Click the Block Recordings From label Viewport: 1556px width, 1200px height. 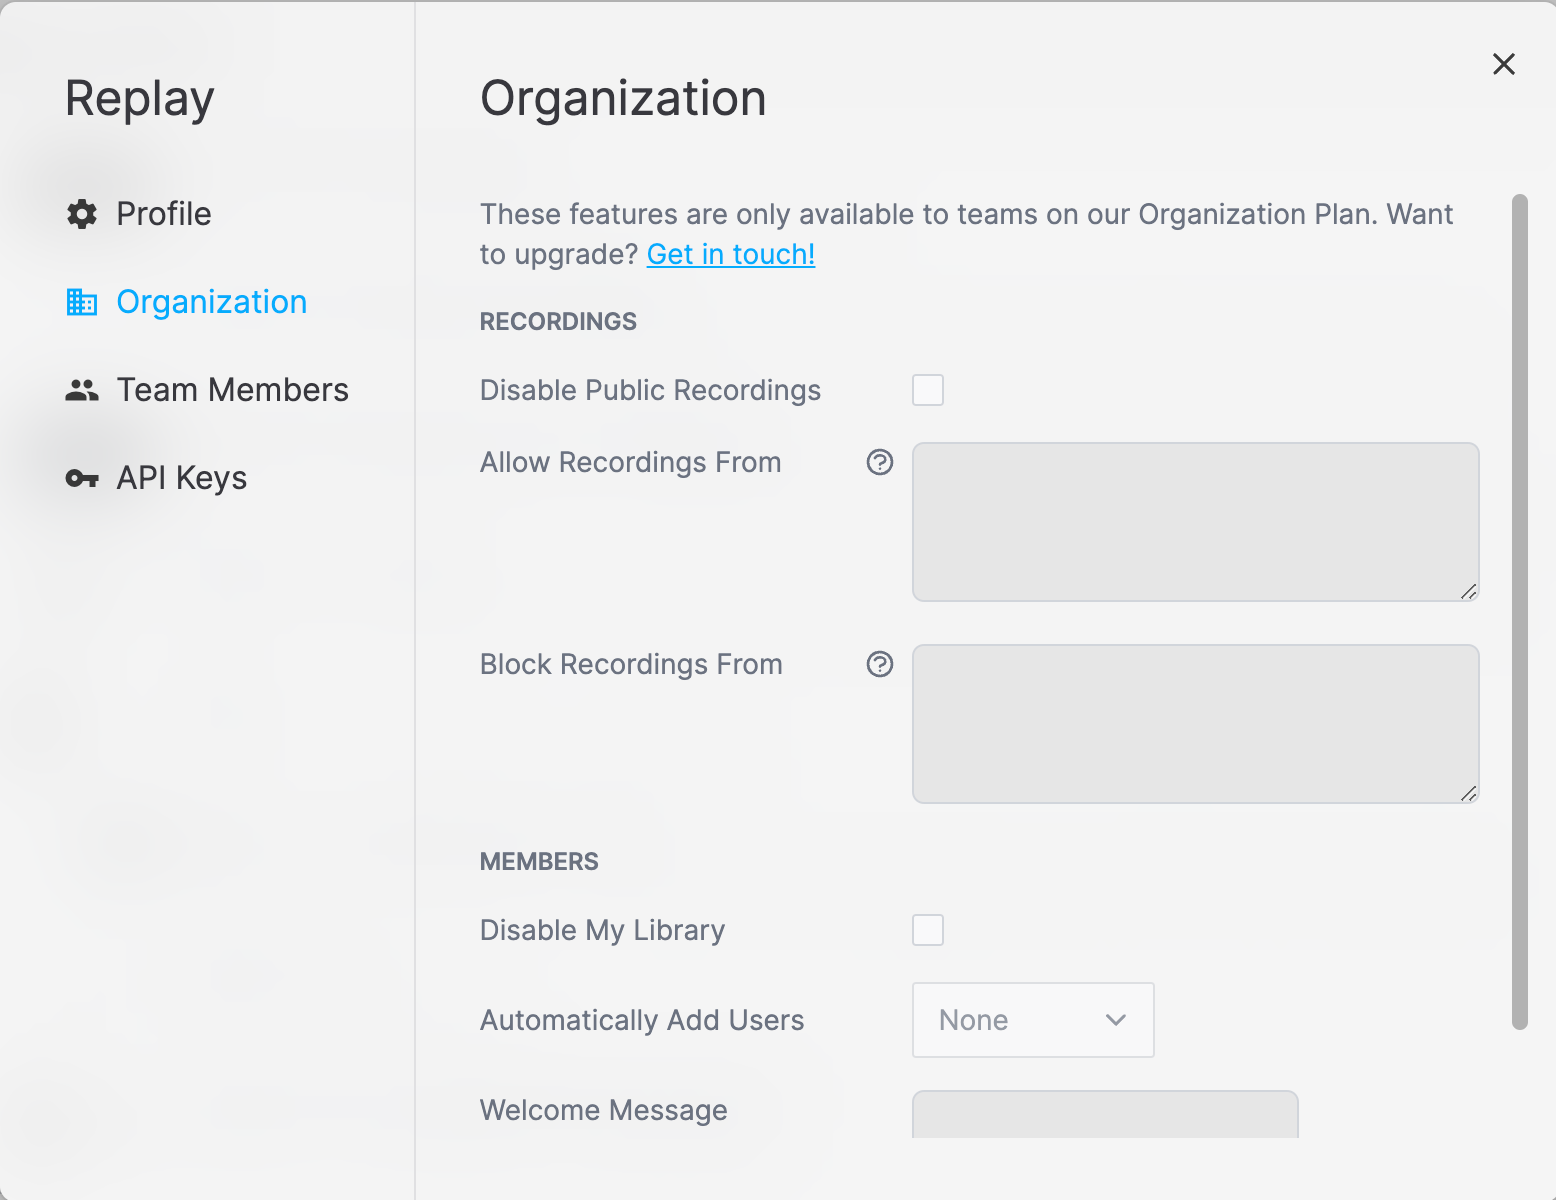tap(631, 664)
